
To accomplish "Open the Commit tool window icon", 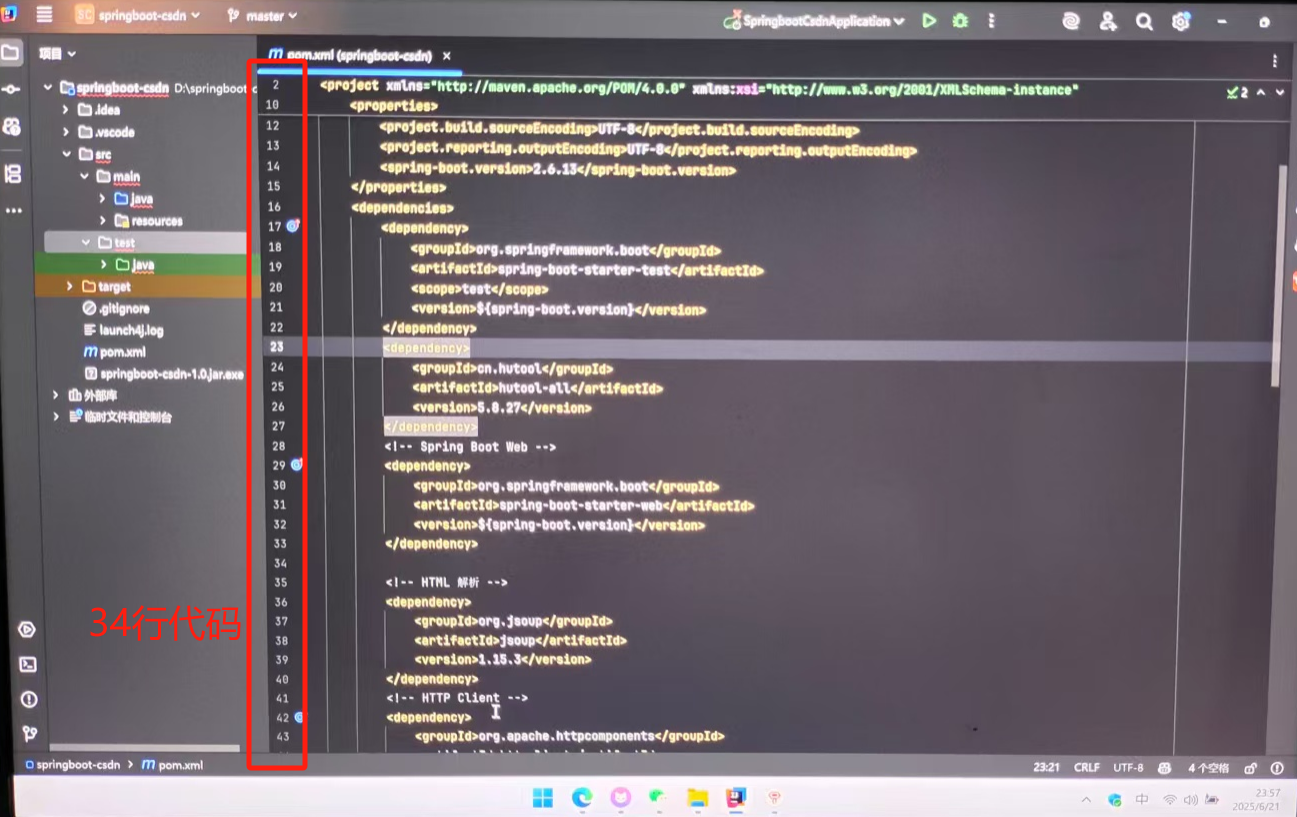I will pos(11,89).
